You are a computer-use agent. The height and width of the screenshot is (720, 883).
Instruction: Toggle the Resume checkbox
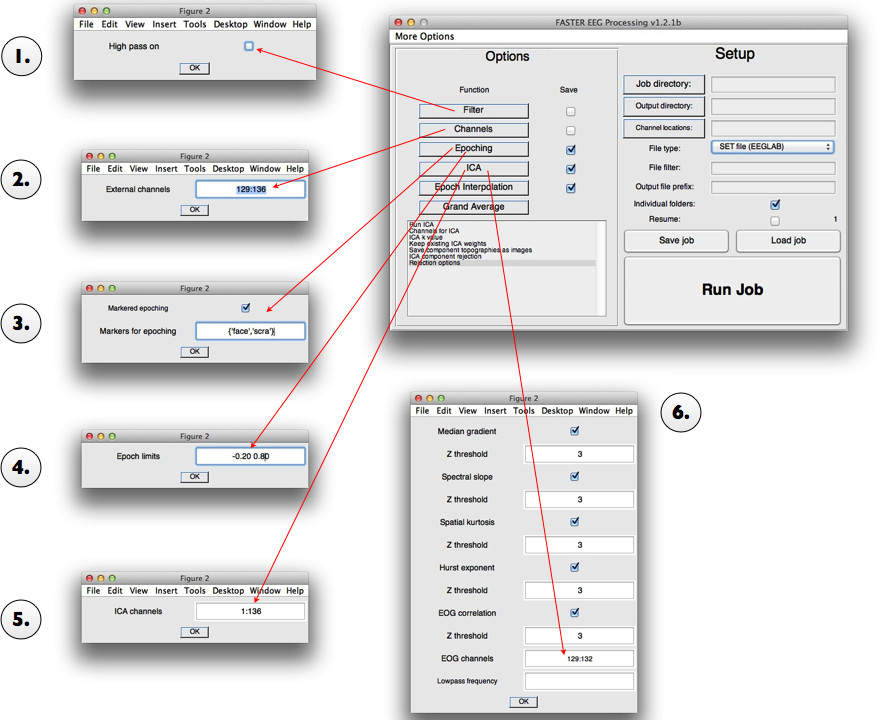775,221
